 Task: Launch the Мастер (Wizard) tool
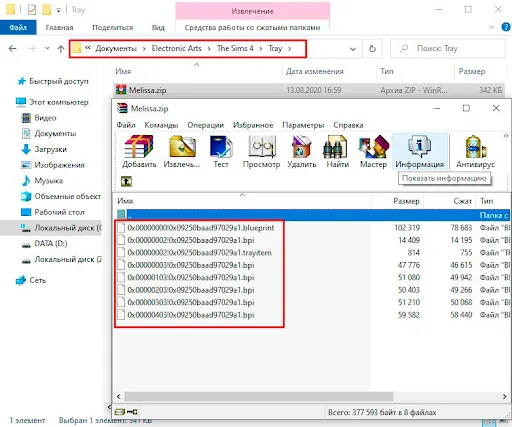coord(373,151)
